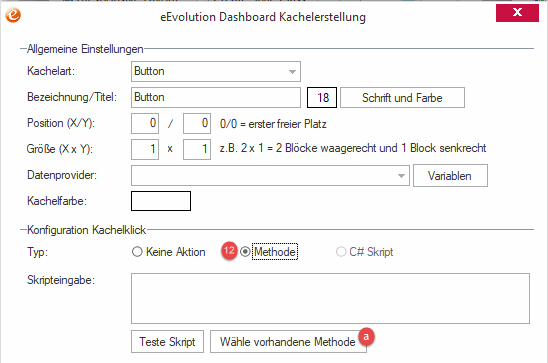Click the Schrift und Farbe button

pyautogui.click(x=402, y=97)
